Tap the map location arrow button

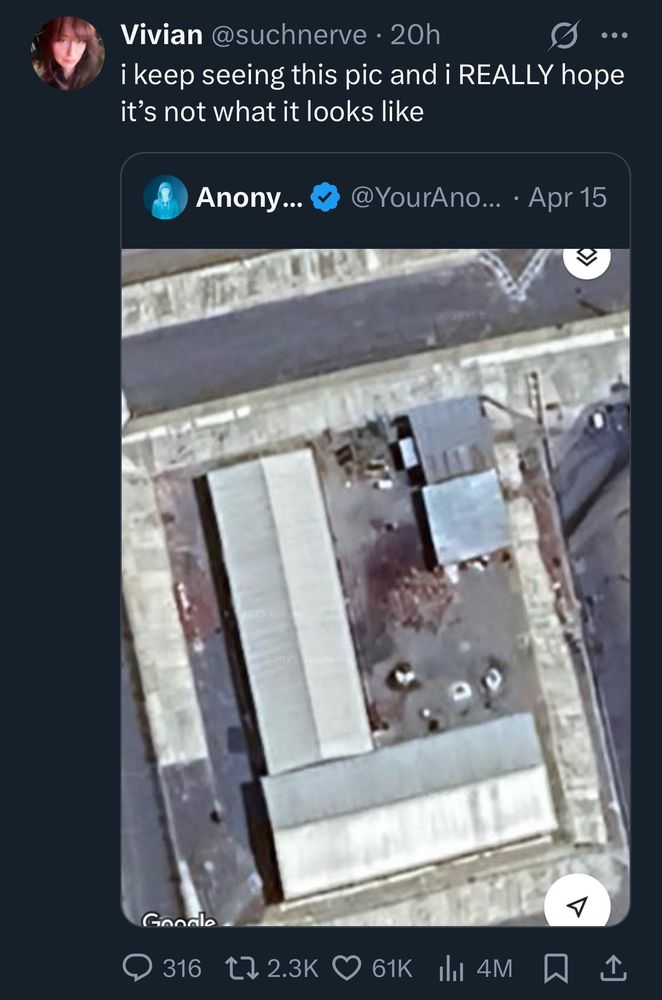(x=577, y=905)
